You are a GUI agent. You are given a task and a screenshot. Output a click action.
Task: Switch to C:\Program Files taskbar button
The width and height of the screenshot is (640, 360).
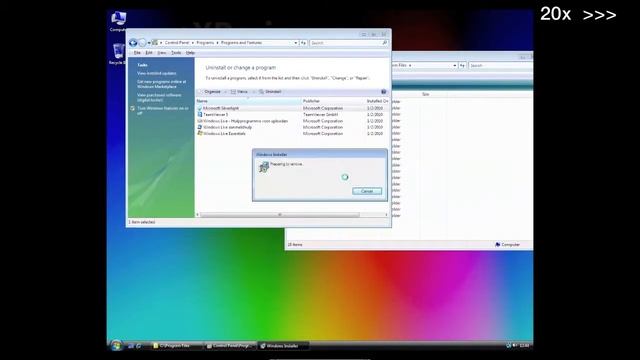176,346
